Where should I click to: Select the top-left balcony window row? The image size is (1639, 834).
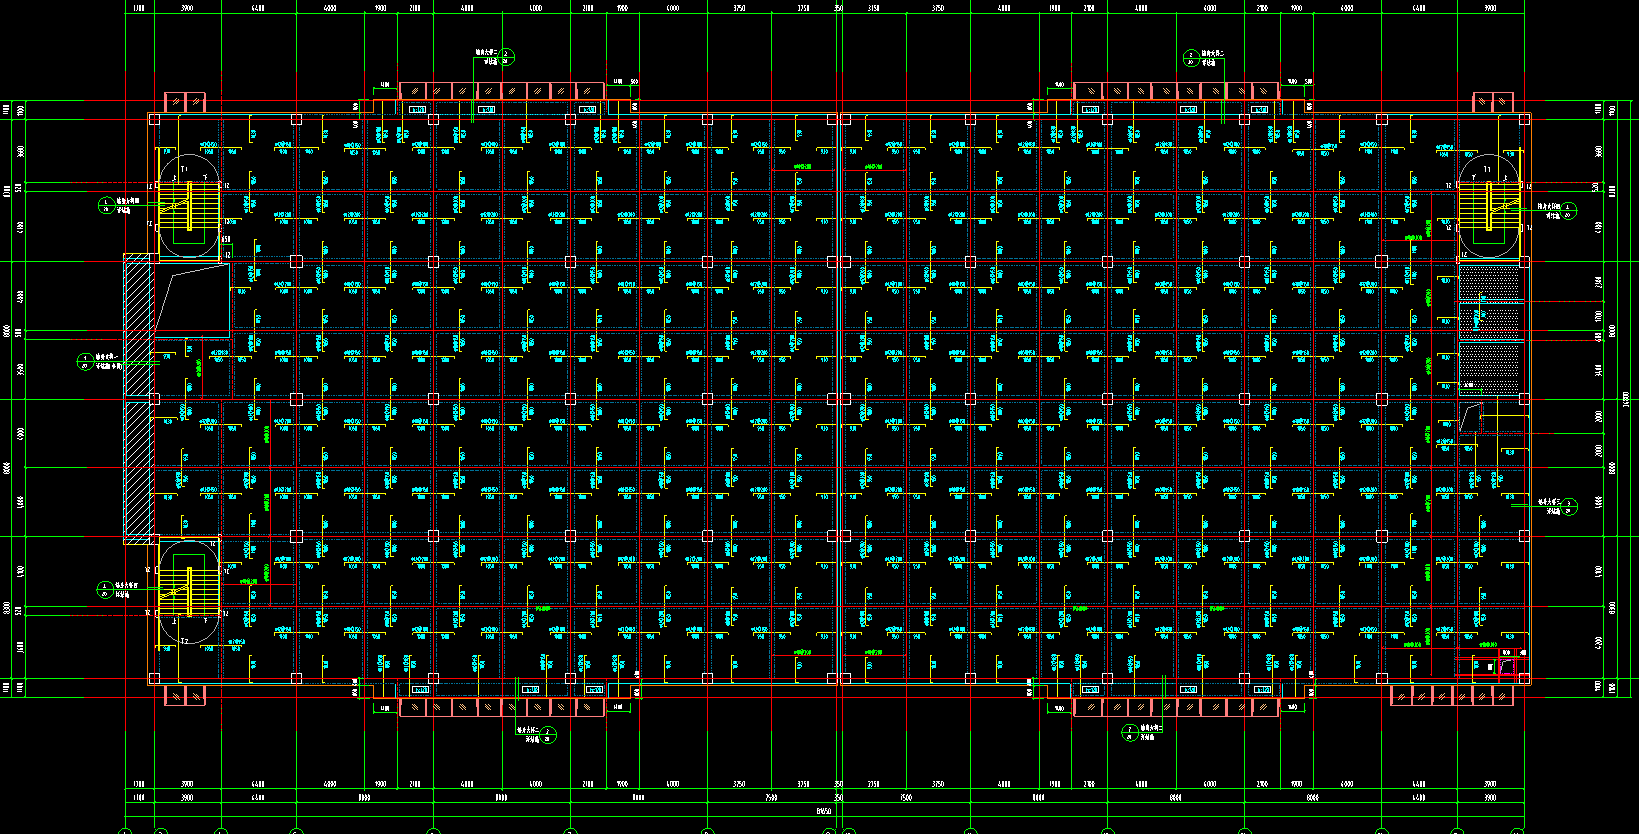point(502,91)
